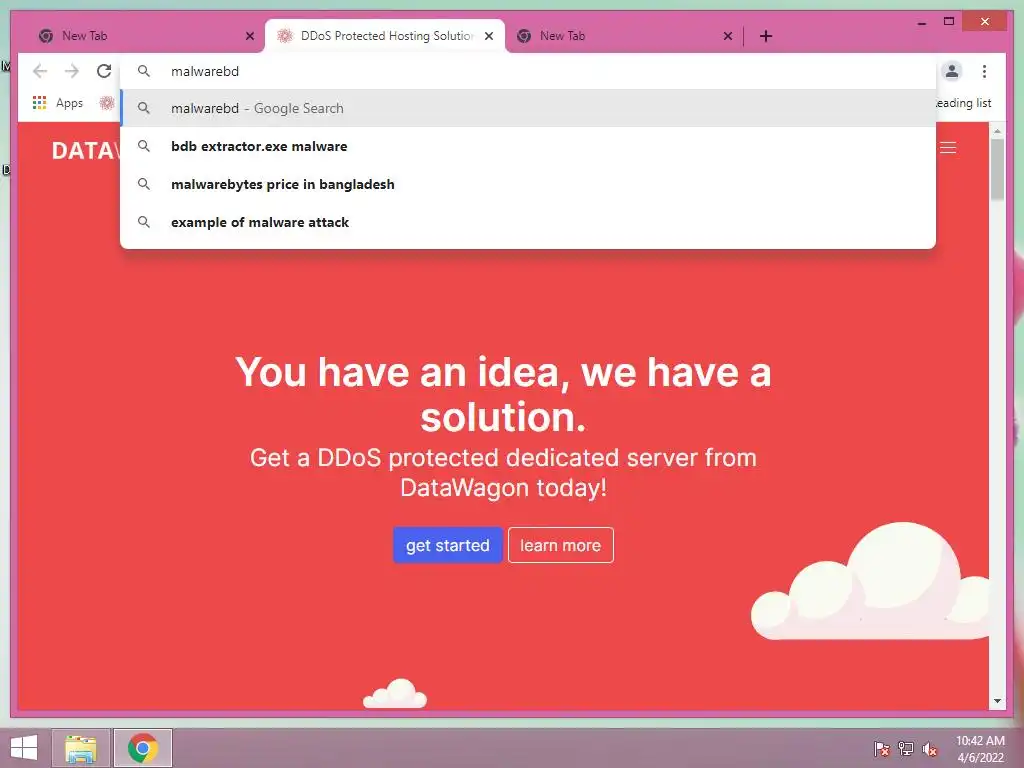1024x768 pixels.
Task: Reload the page with the refresh icon
Action: tap(104, 71)
